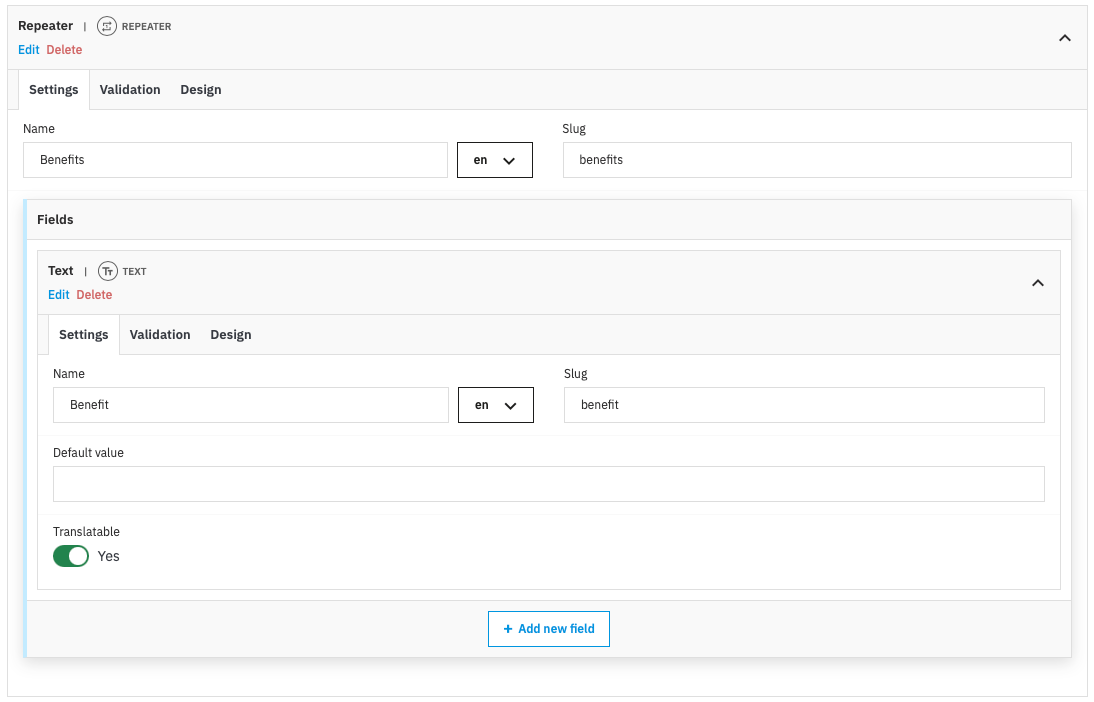Open the language dropdown beside Benefits name
Viewport: 1094px width, 702px height.
(494, 160)
